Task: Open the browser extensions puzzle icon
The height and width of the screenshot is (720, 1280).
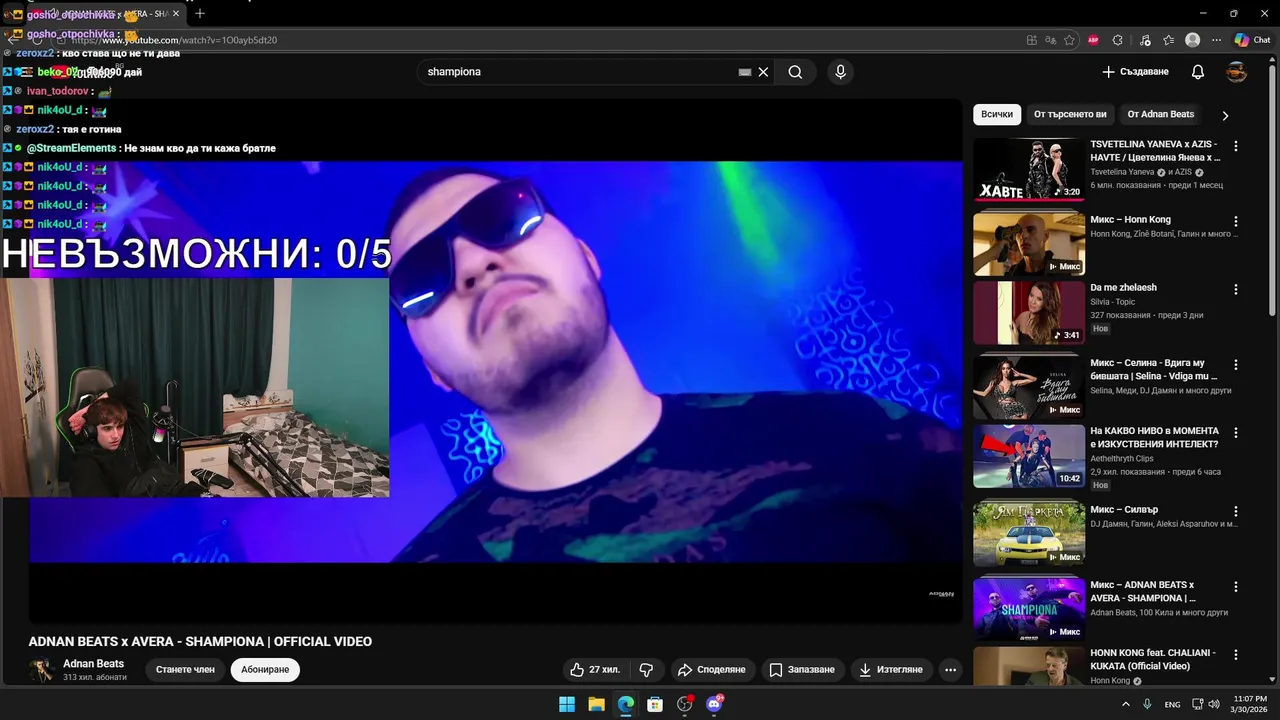Action: coord(1118,40)
